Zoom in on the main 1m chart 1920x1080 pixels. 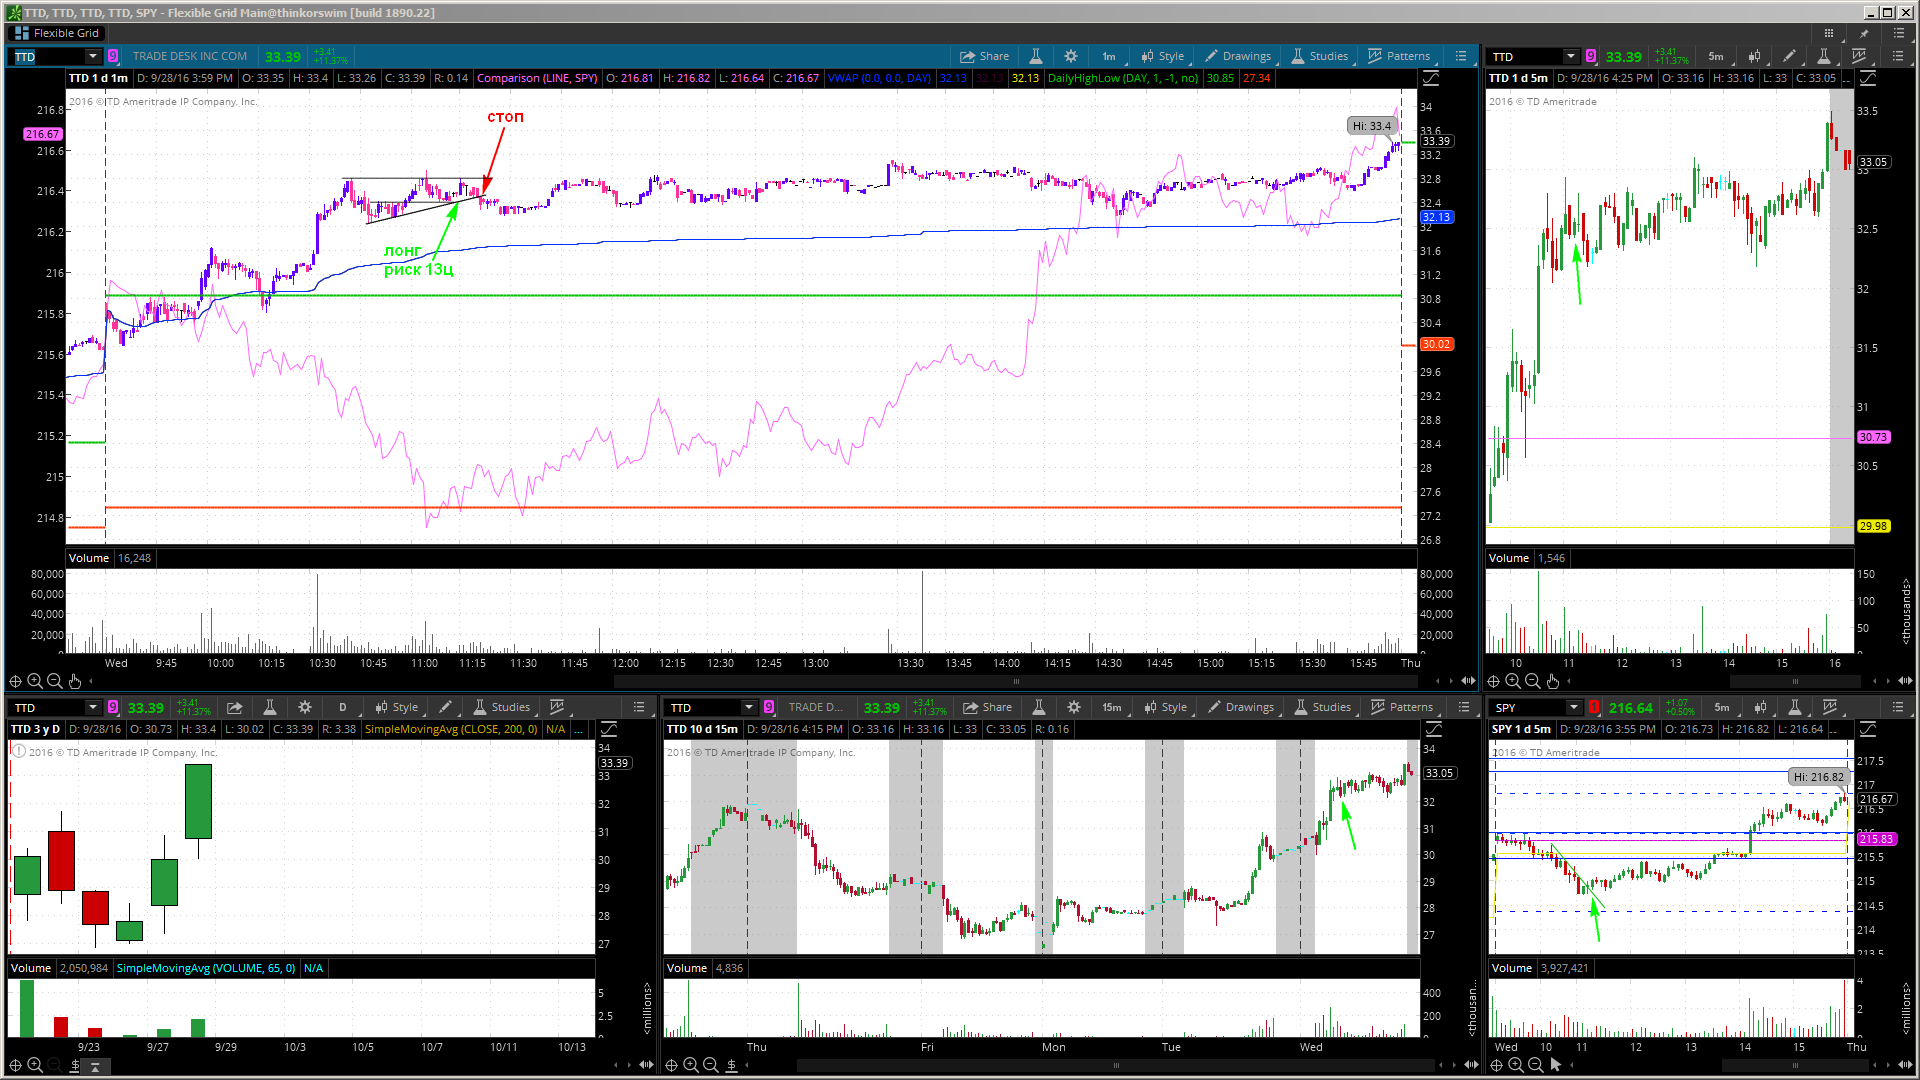pos(35,681)
